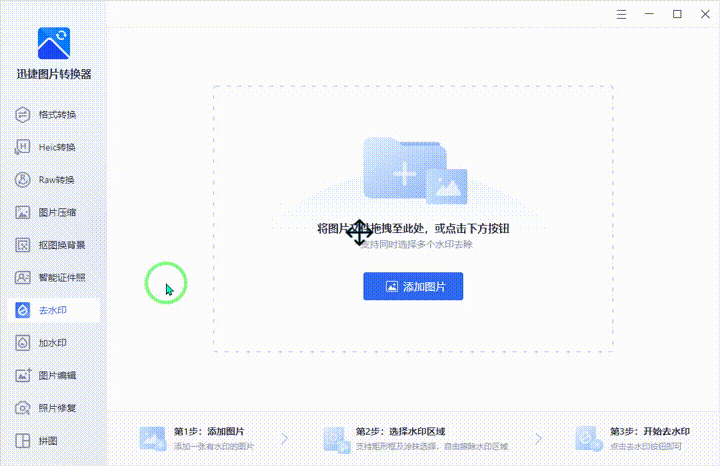Select the Raw转换 label in sidebar
Screen dimensions: 720x466
[56, 180]
